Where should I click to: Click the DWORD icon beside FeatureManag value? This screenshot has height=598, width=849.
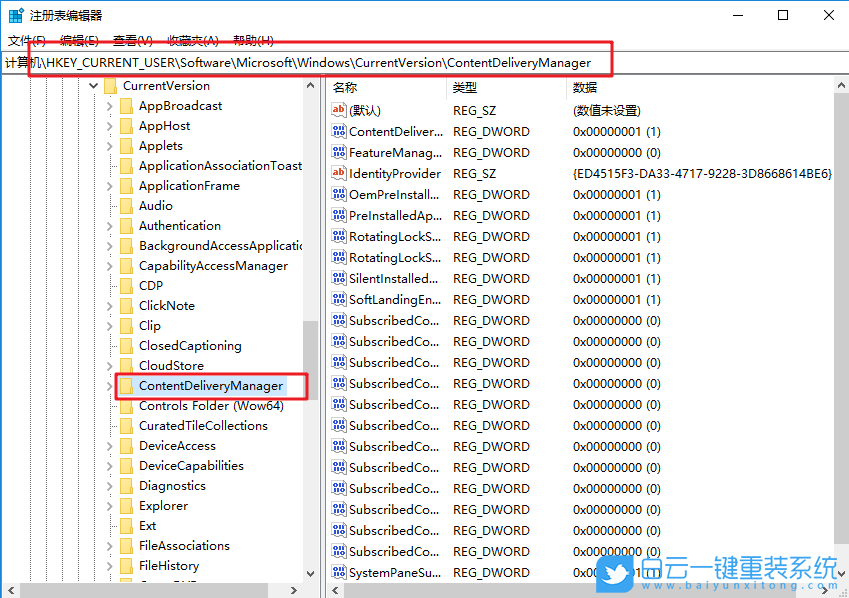tap(337, 152)
